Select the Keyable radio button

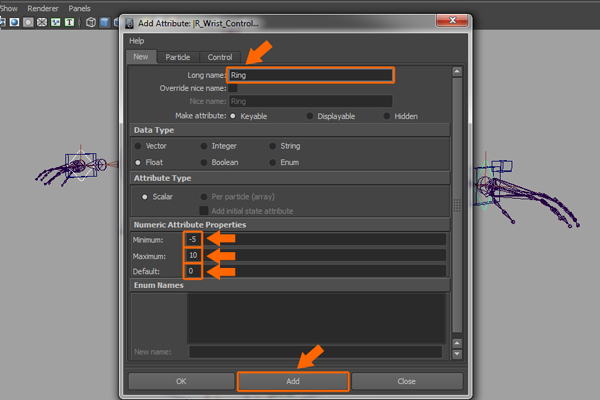pos(233,116)
